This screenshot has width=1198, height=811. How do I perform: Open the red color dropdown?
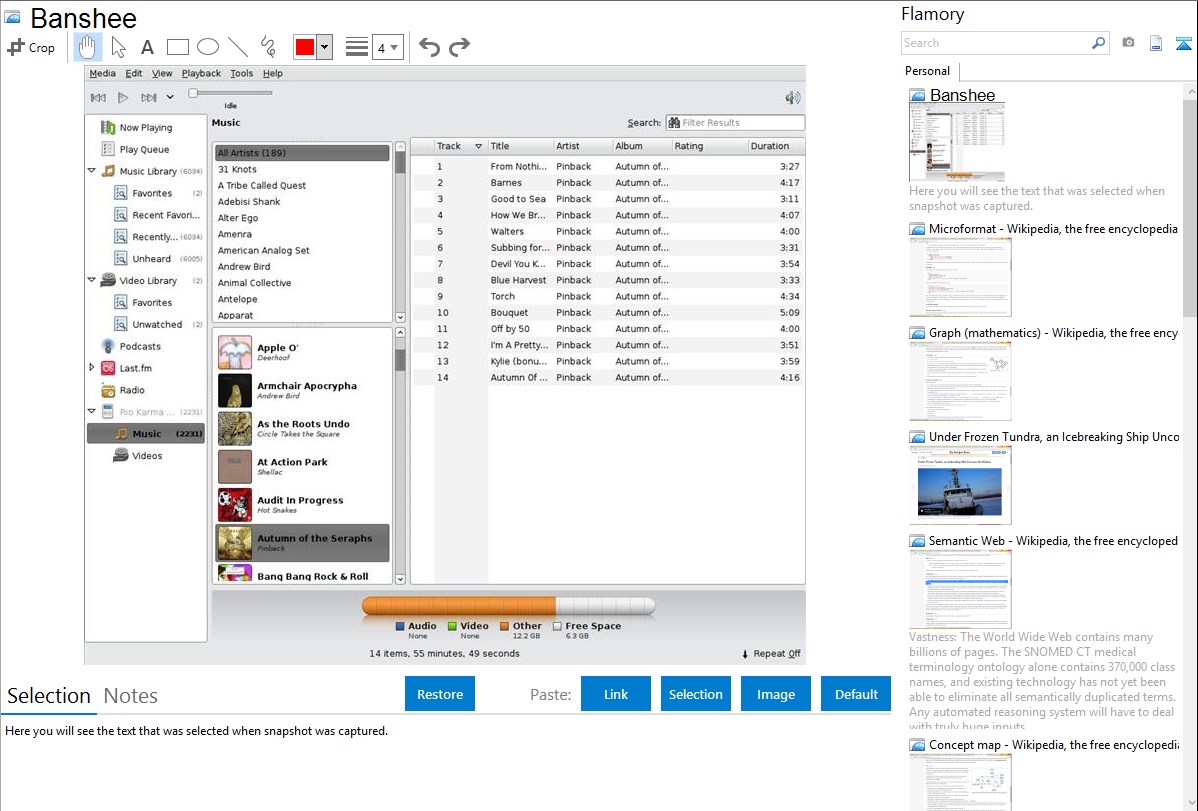324,47
